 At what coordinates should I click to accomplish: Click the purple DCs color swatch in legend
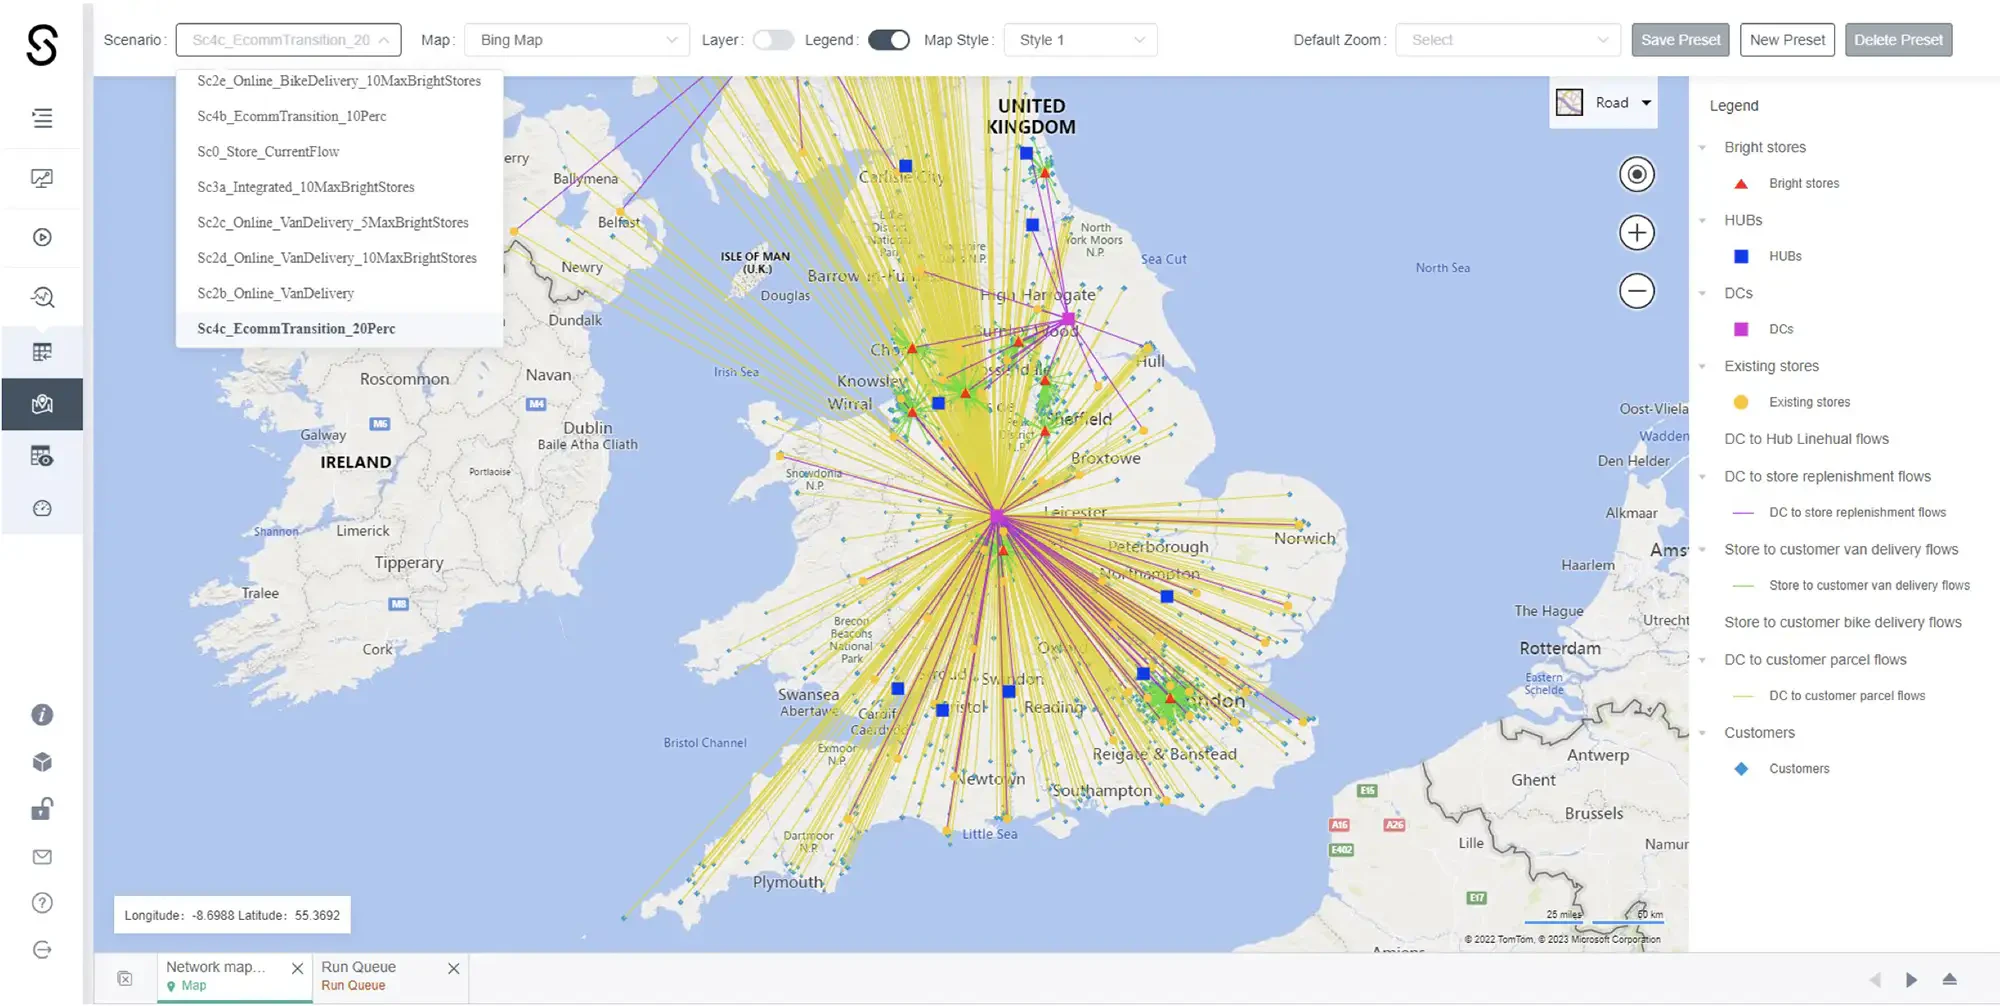[1741, 328]
